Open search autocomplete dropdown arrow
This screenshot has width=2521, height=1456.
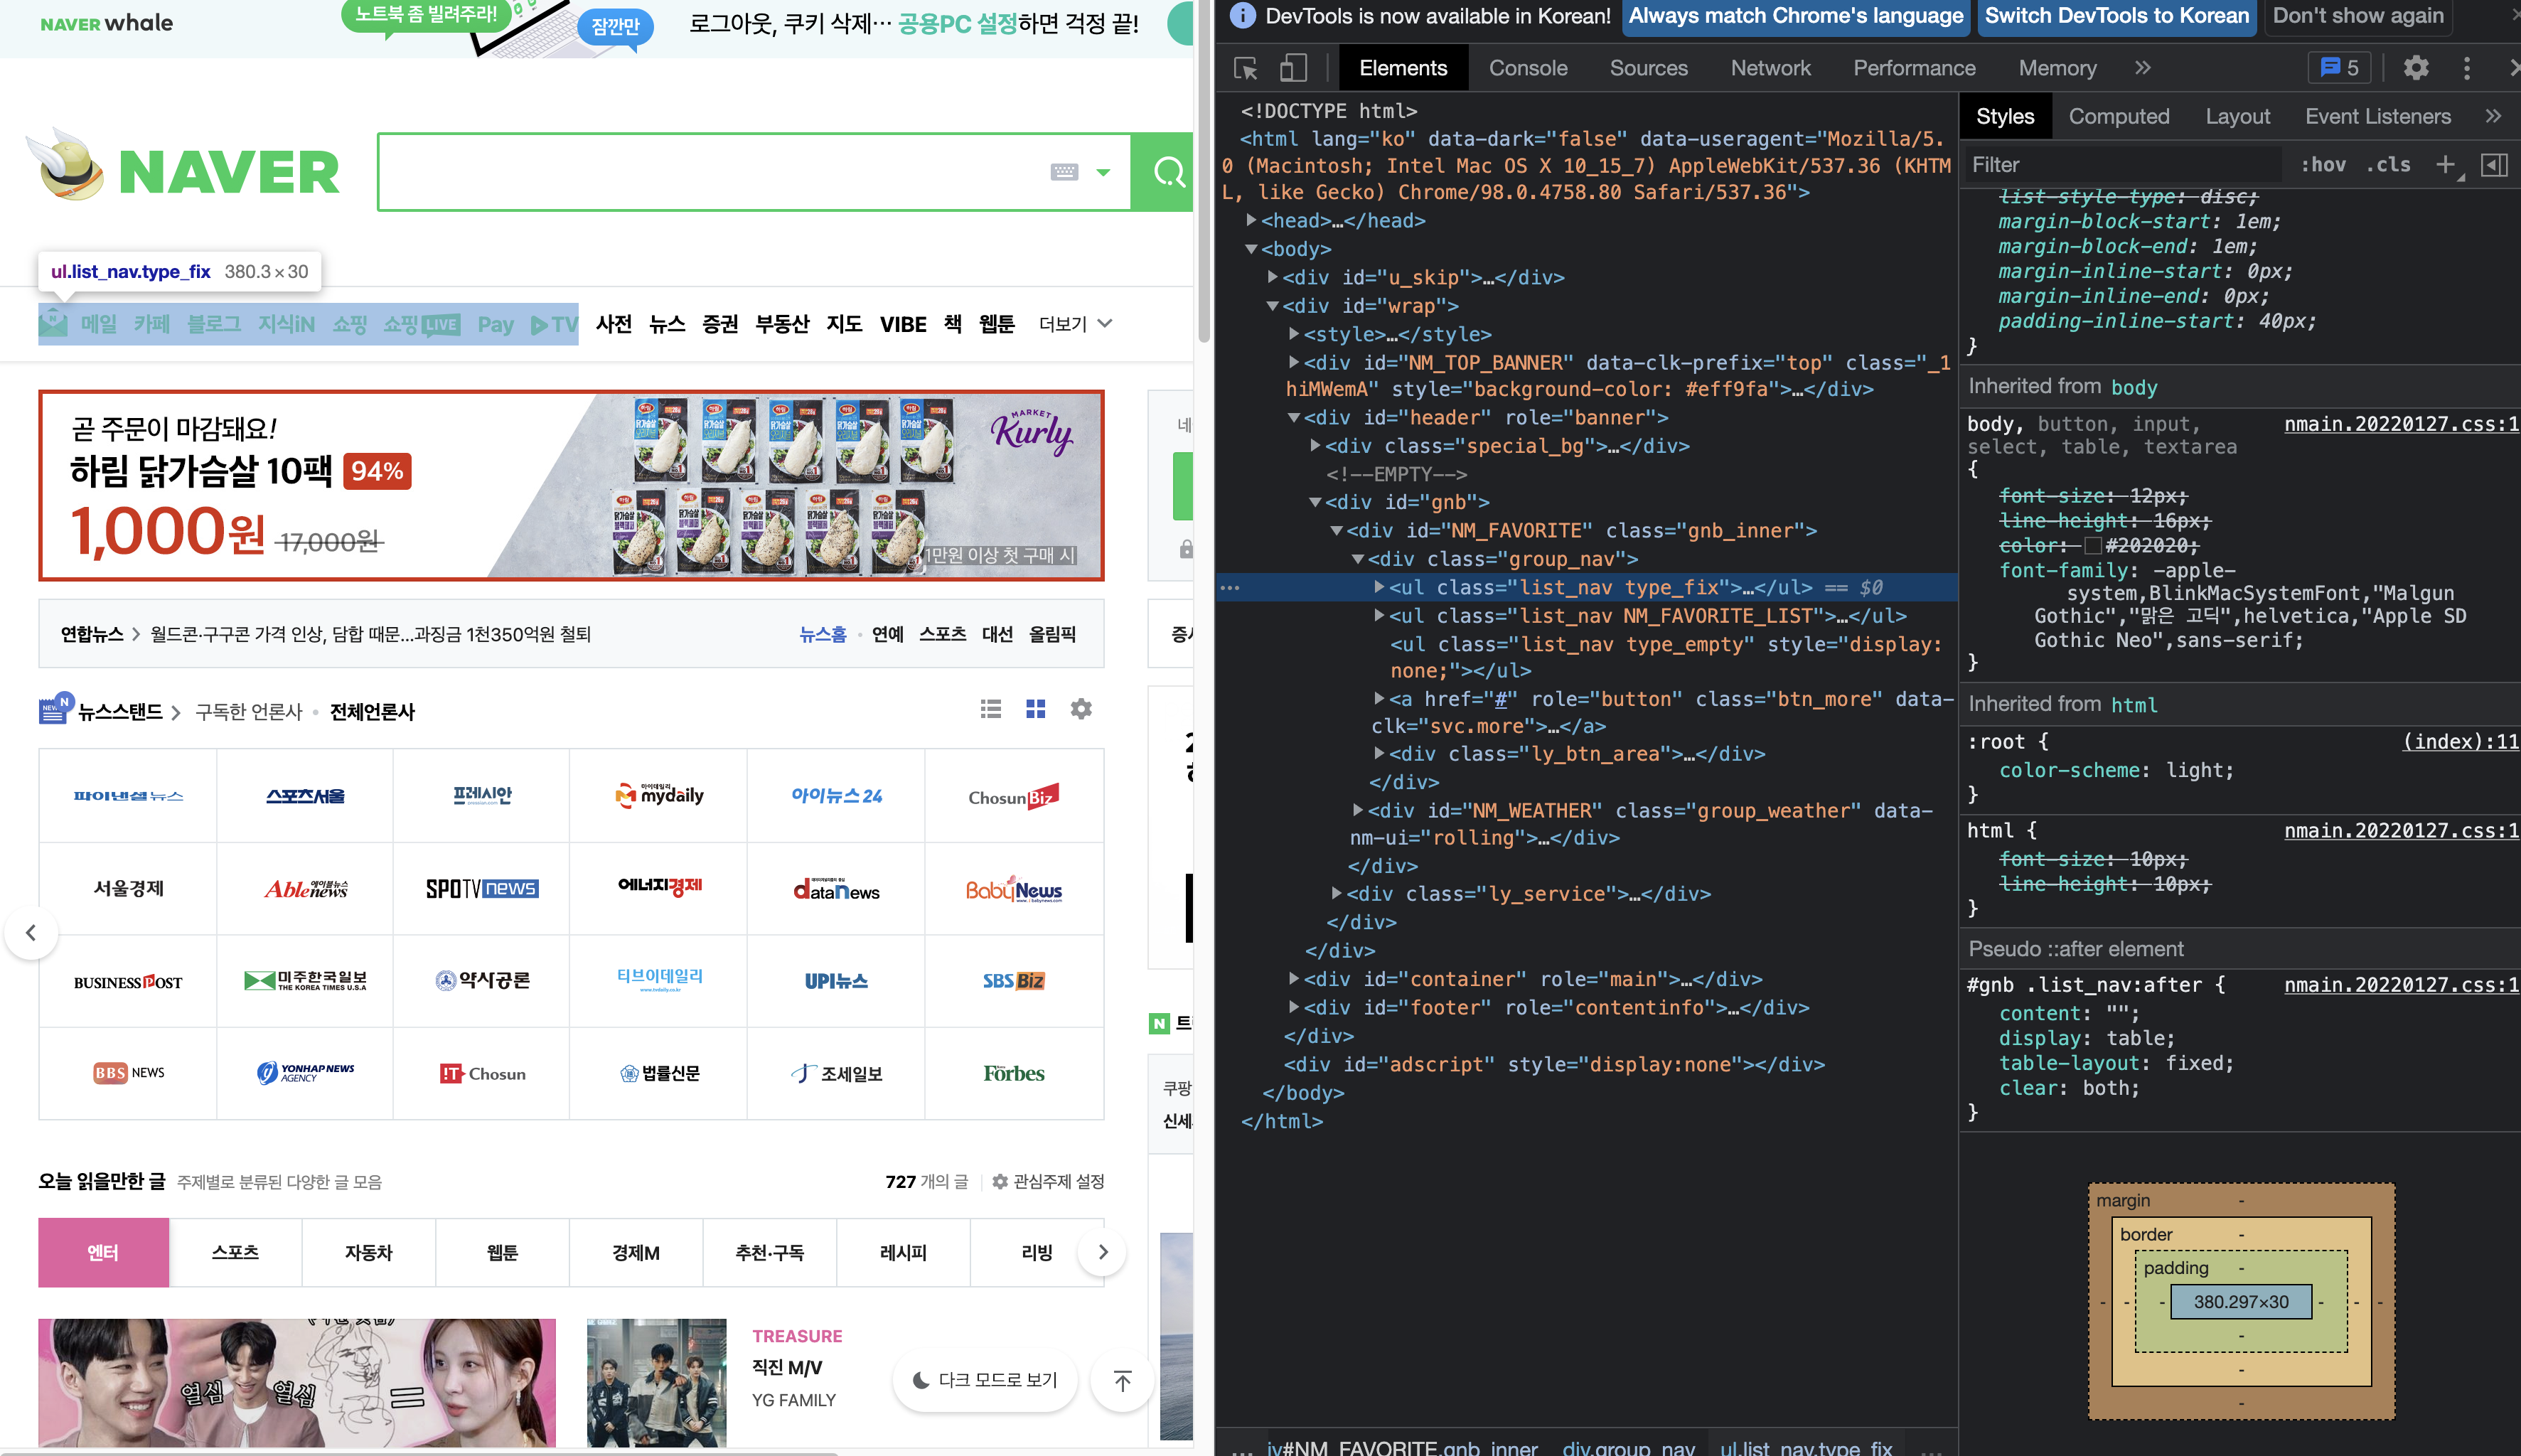tap(1103, 172)
